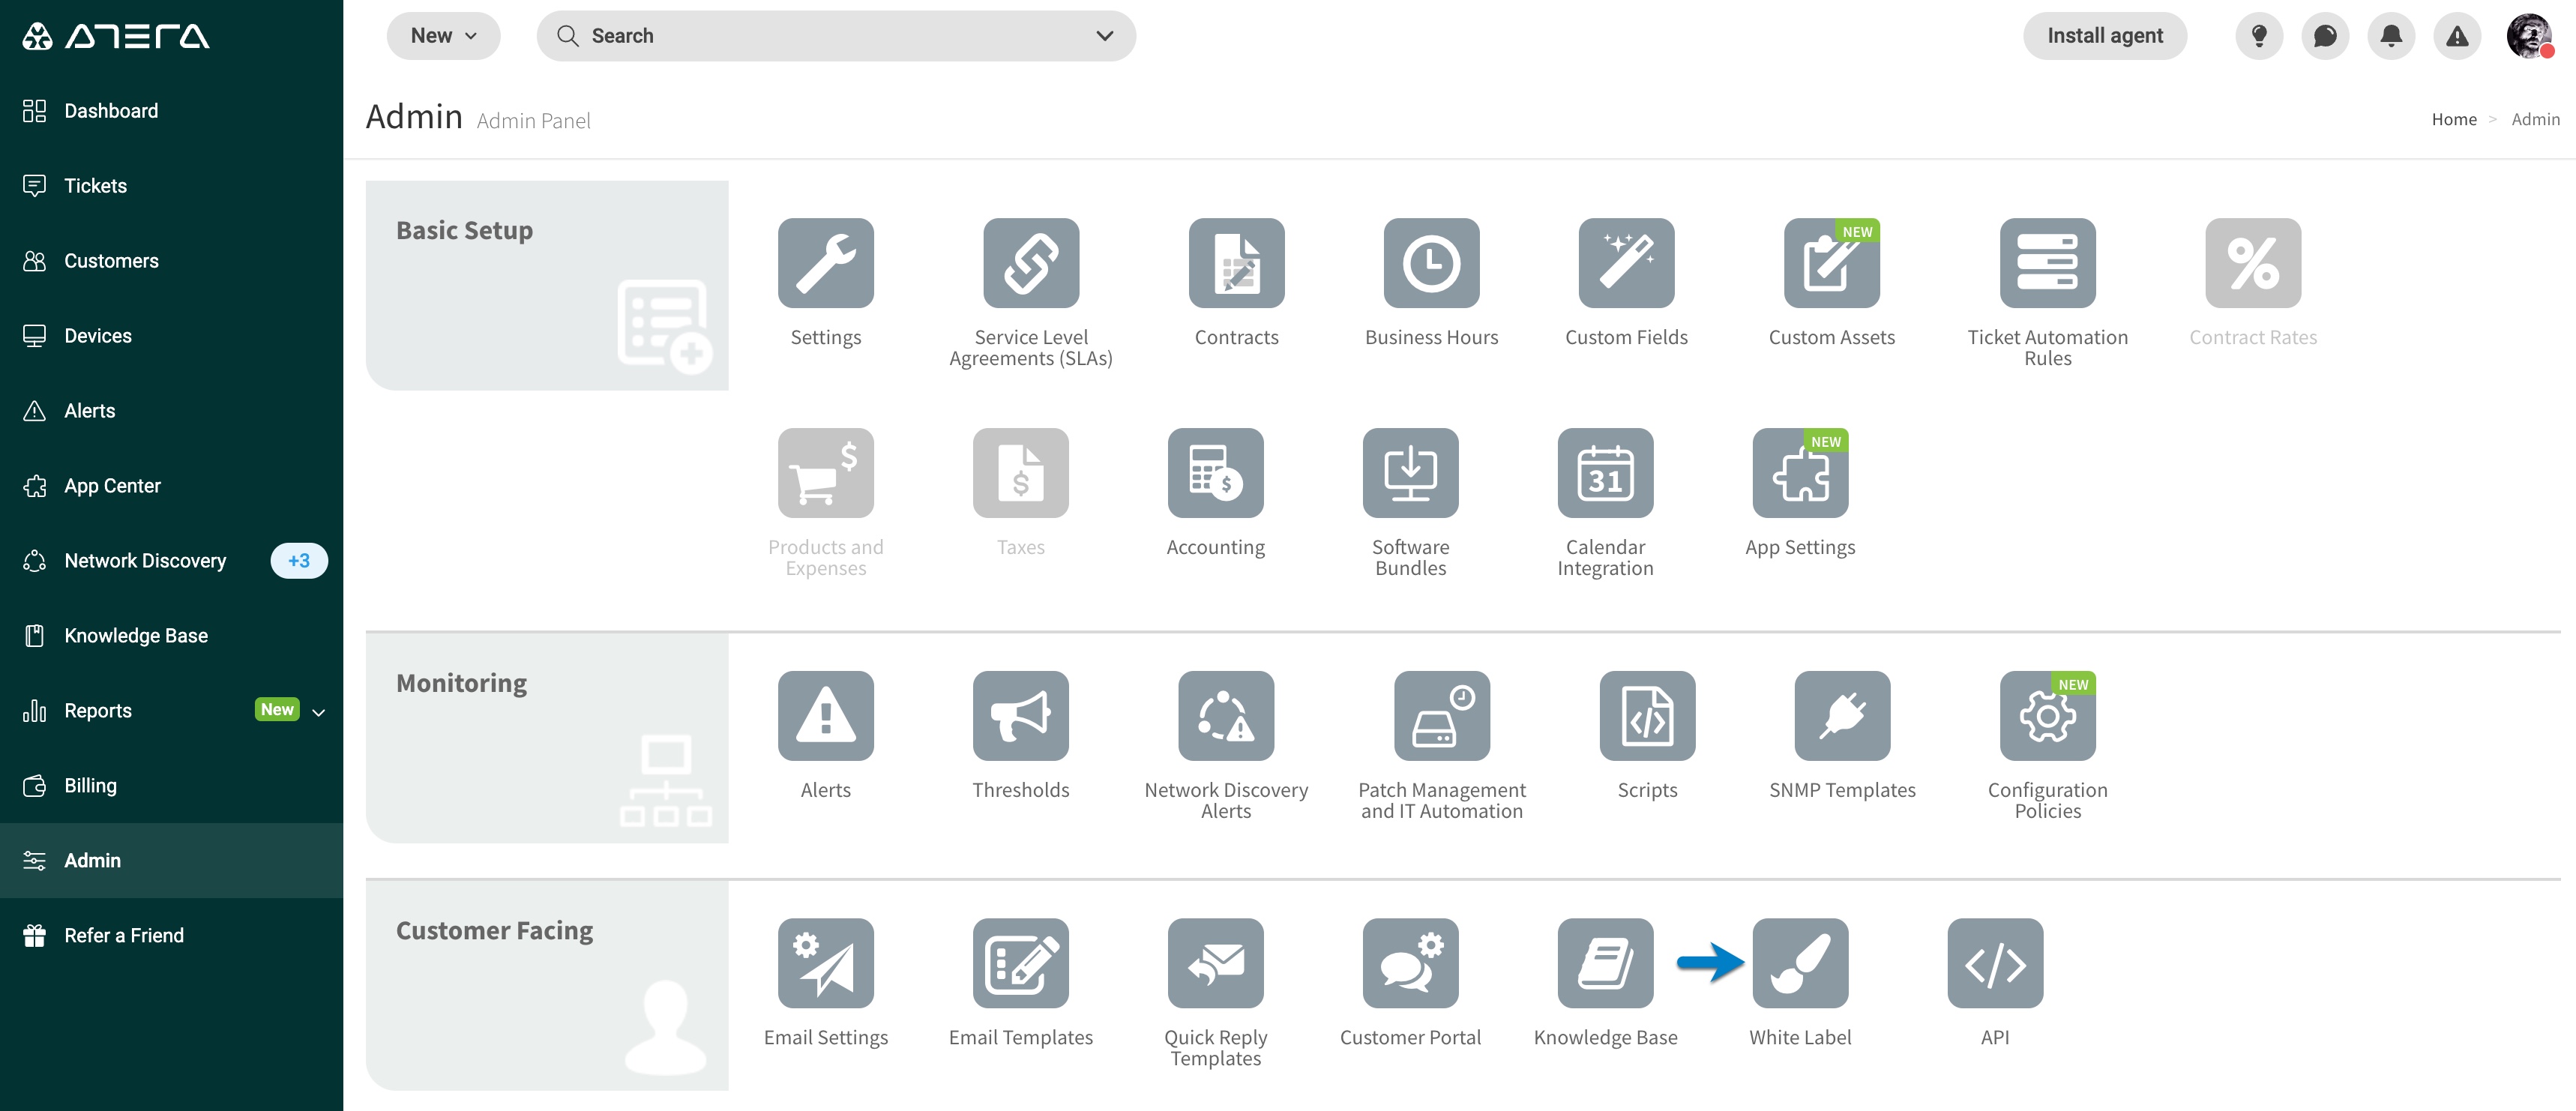Open SNMP Templates plug icon
Viewport: 2576px width, 1111px height.
(x=1842, y=716)
